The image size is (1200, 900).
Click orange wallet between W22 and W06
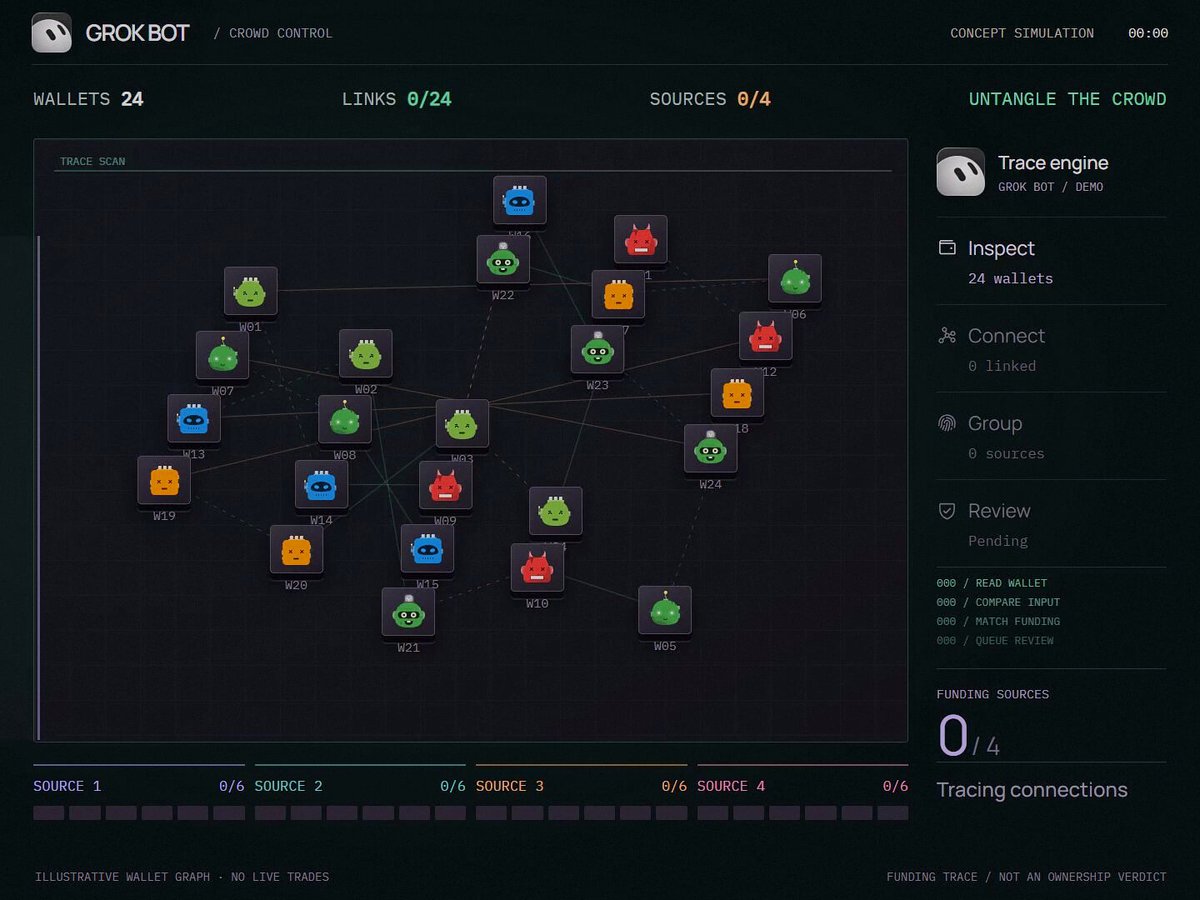[x=618, y=295]
